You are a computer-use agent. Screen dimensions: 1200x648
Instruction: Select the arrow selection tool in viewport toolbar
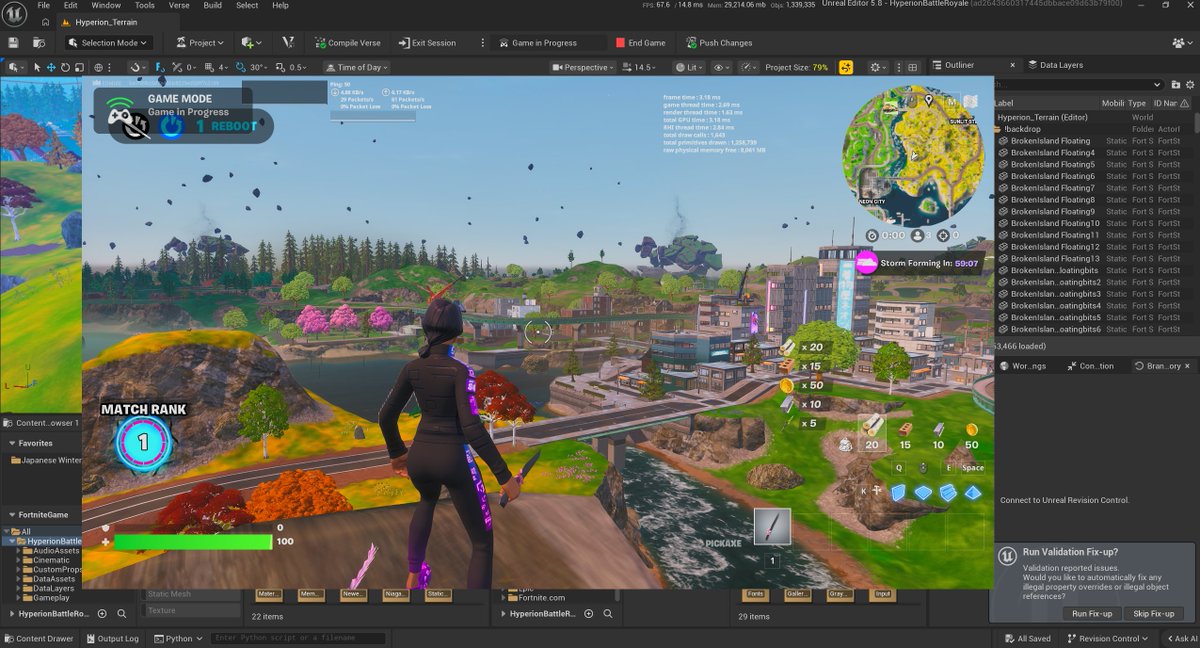click(x=38, y=67)
